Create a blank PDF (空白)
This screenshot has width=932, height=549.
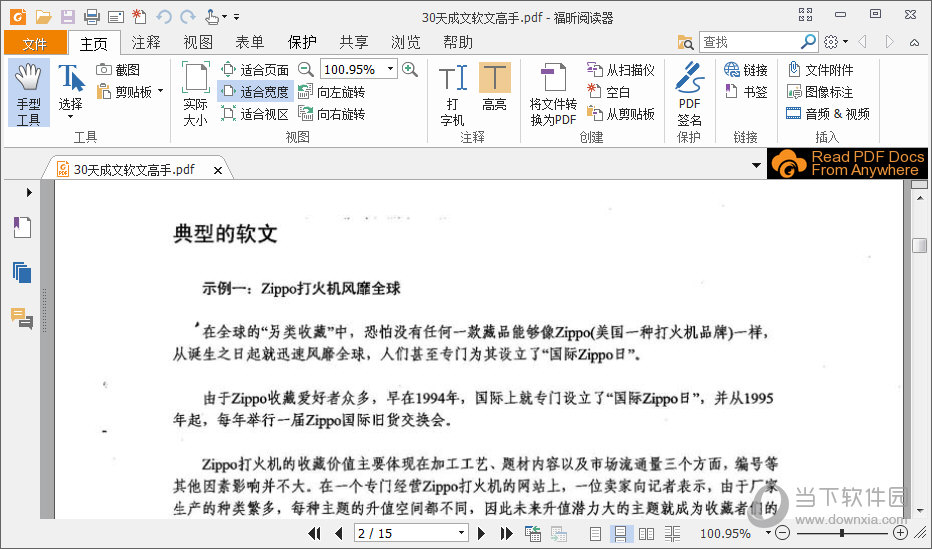pos(608,92)
